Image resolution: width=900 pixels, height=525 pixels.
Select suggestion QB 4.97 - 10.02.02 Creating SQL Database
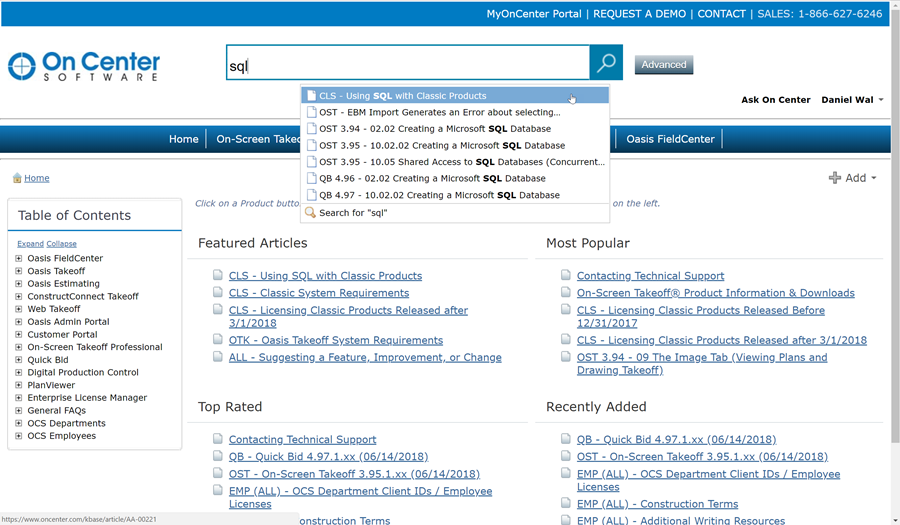coord(455,195)
